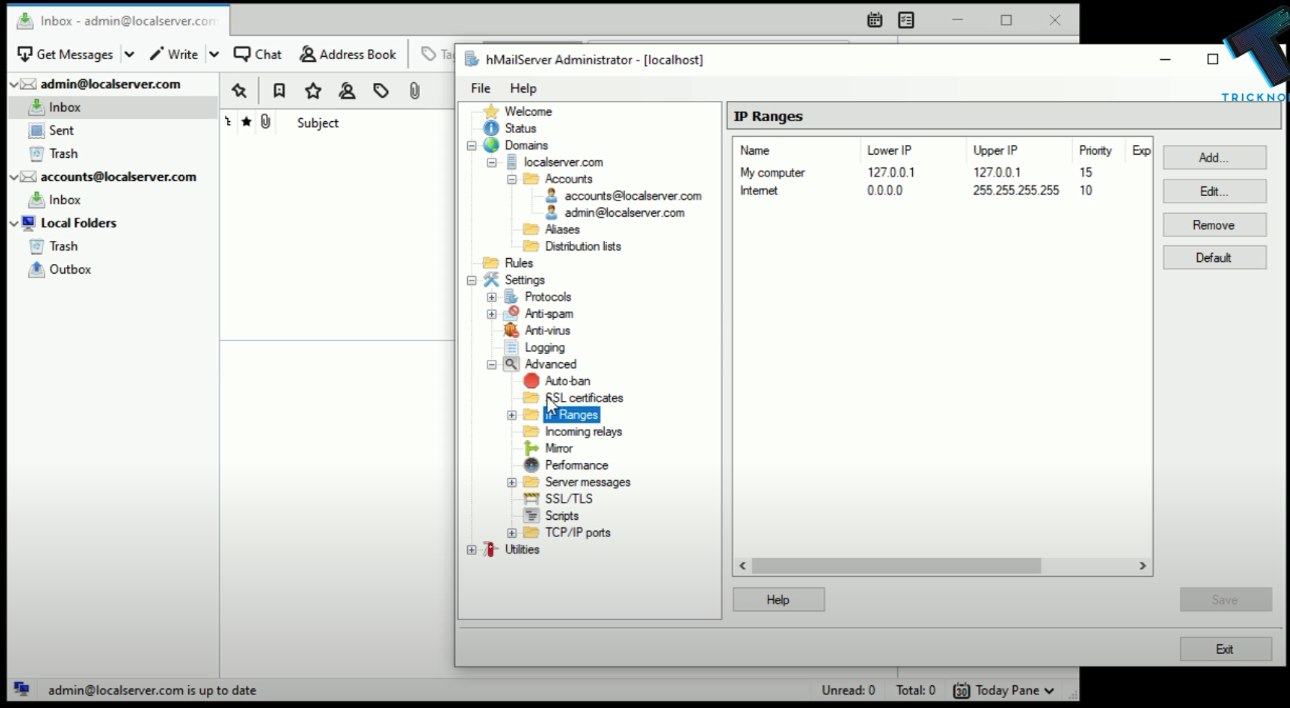The height and width of the screenshot is (708, 1290).
Task: Select accounts@localserver.com user icon in tree
Action: pyautogui.click(x=551, y=196)
